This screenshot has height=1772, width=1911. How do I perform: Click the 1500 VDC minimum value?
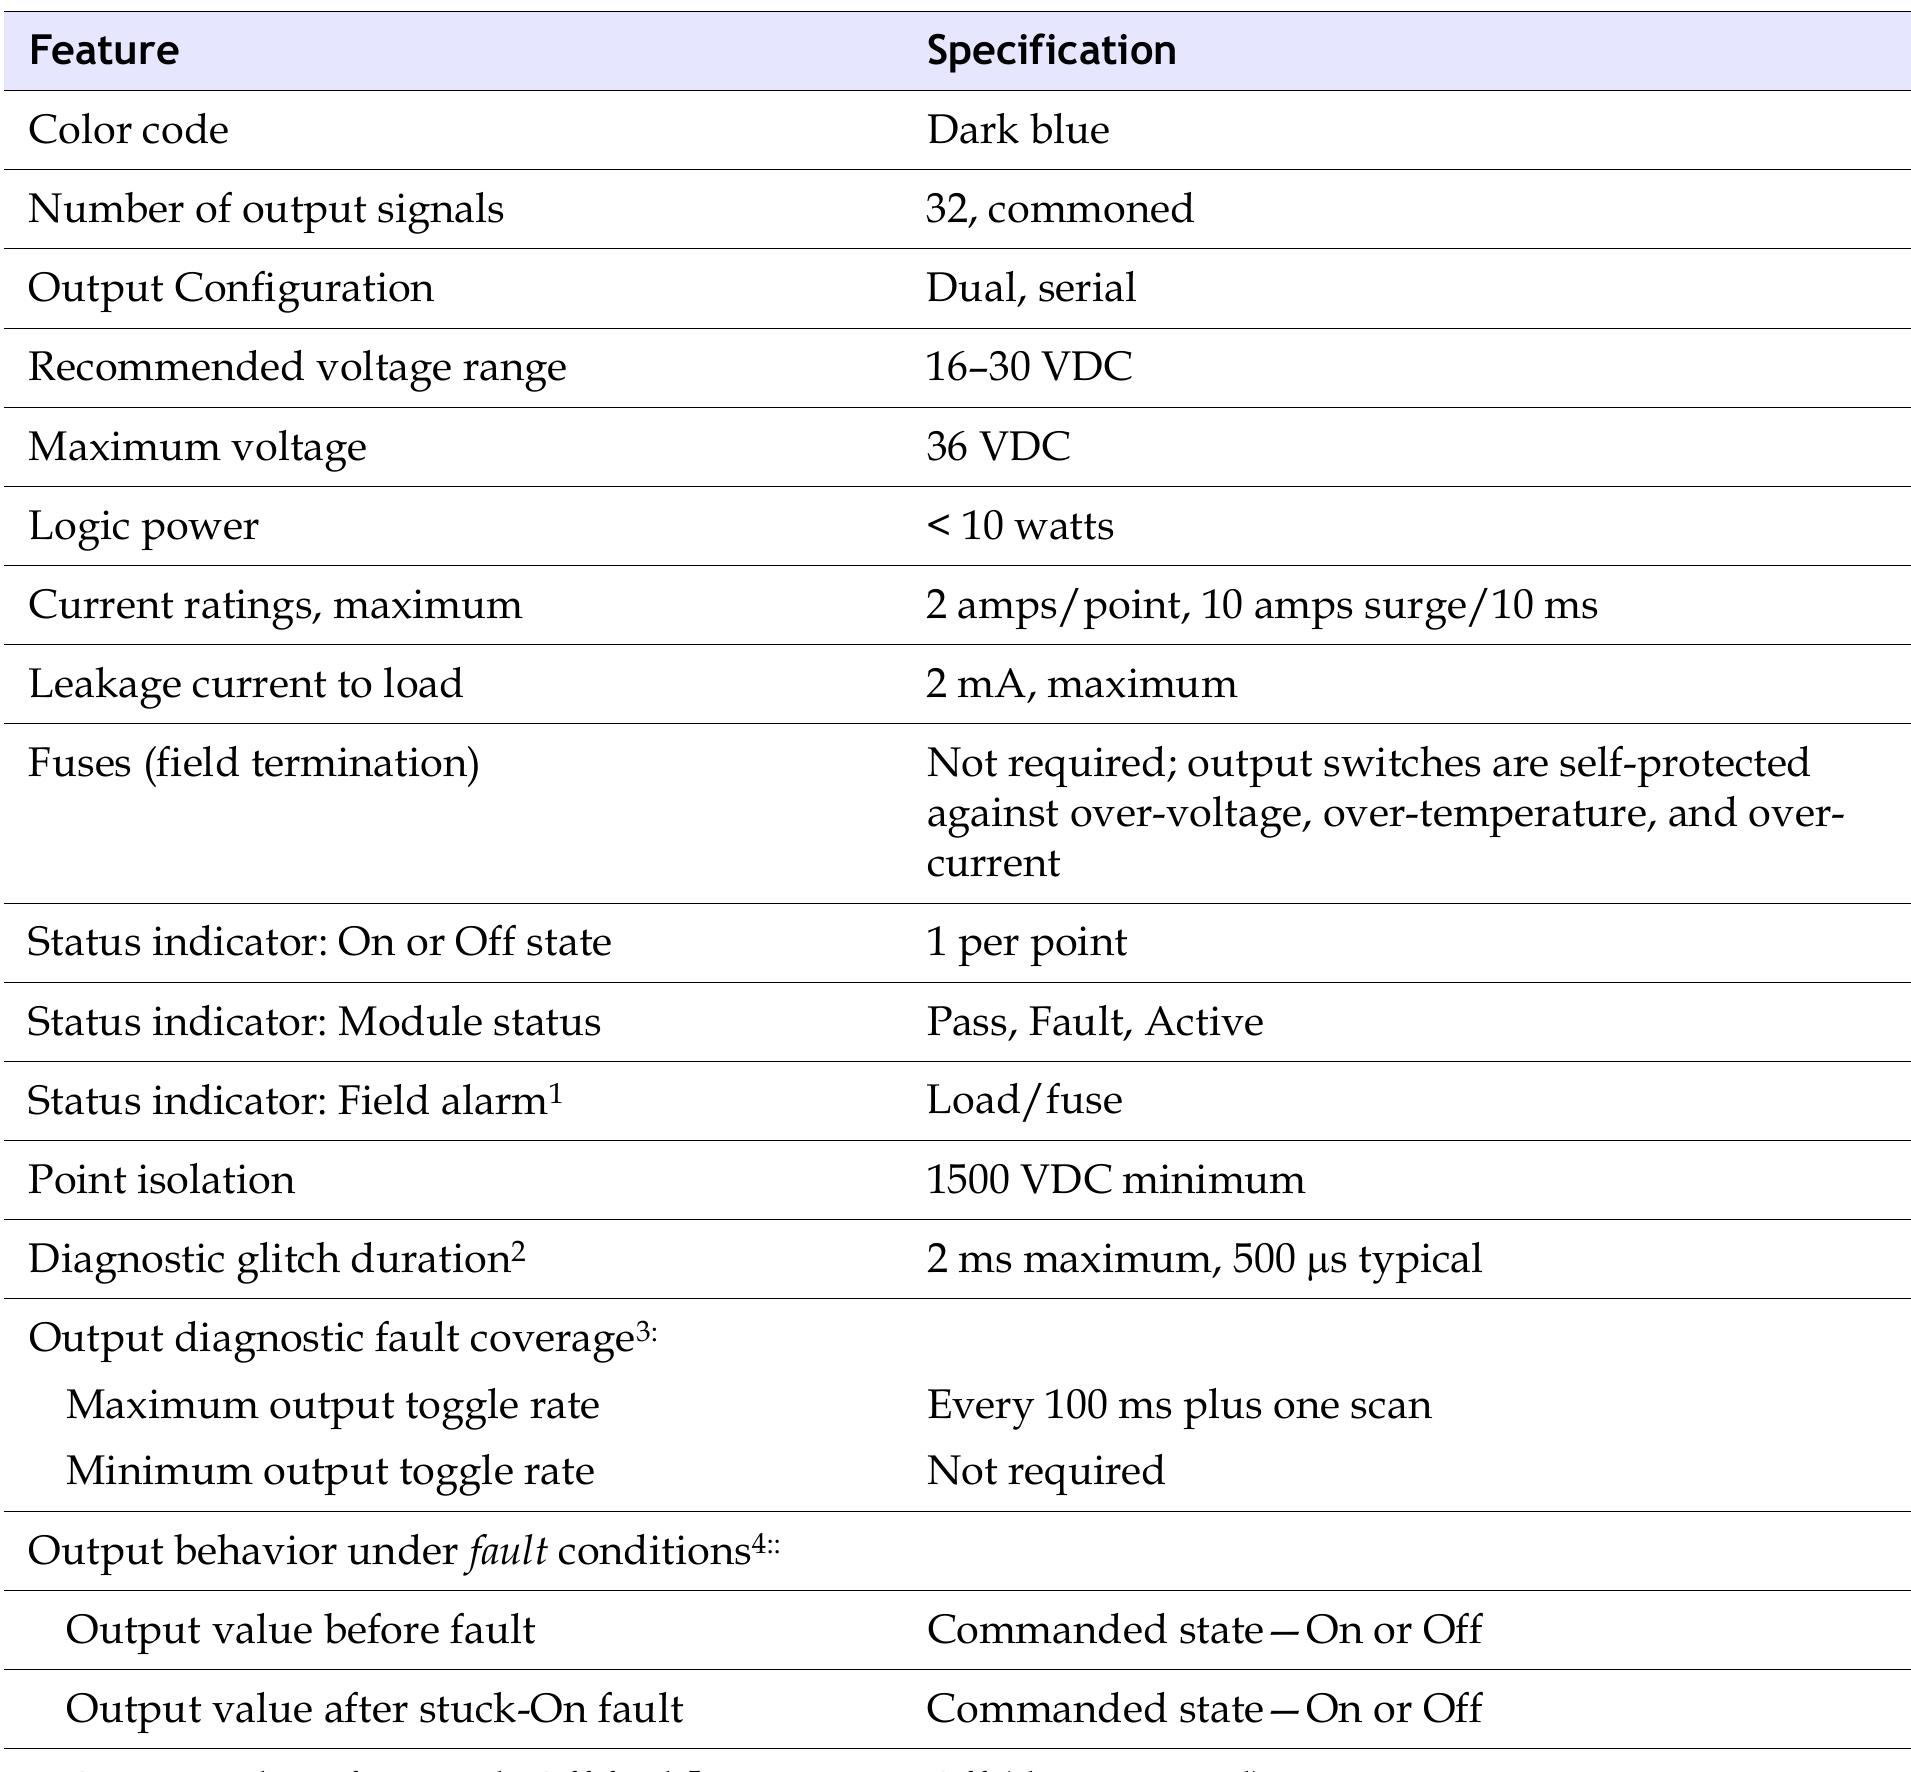[1114, 1180]
